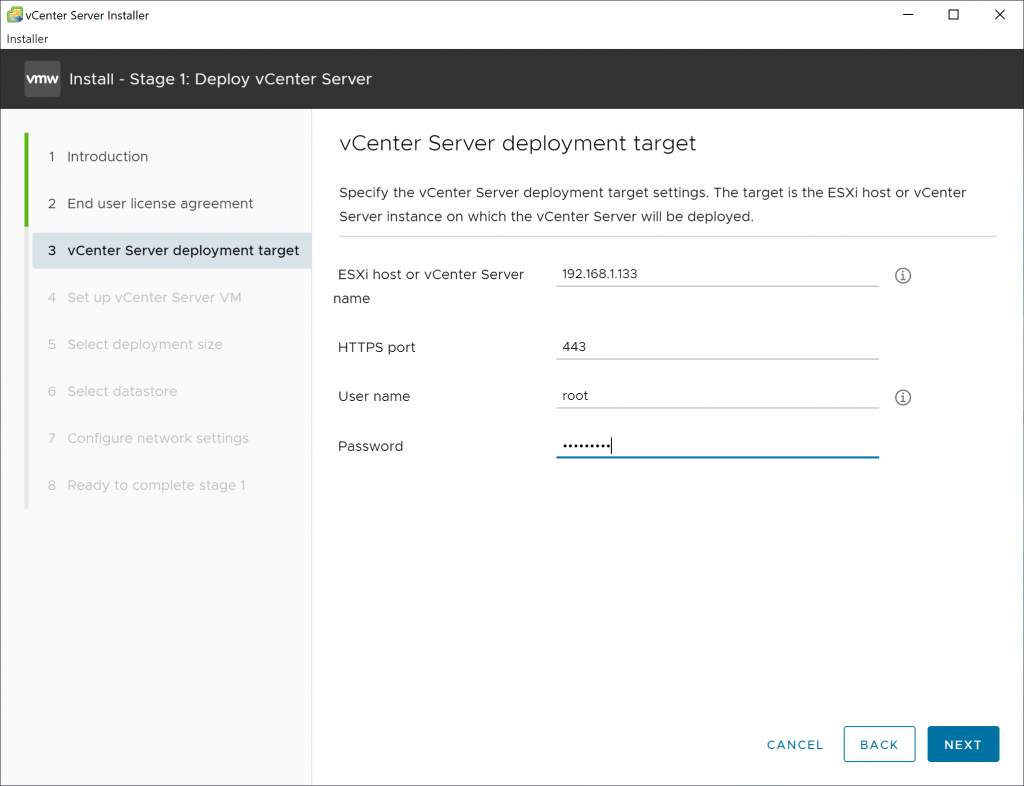Viewport: 1024px width, 786px height.
Task: Click the 'vCenter Server deployment target' page heading
Action: 517,144
